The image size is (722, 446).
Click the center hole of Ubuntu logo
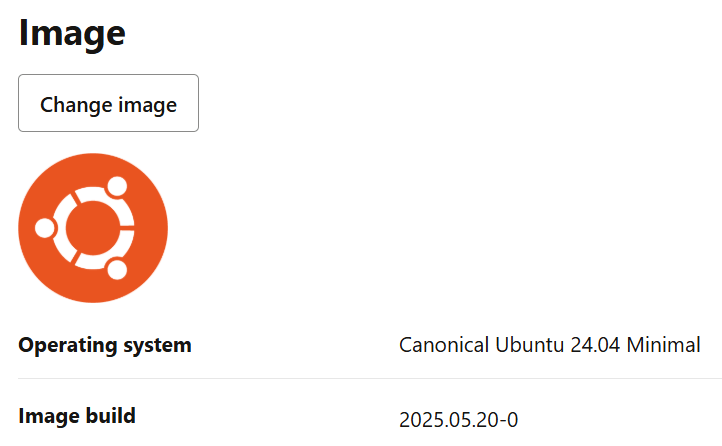tap(93, 228)
